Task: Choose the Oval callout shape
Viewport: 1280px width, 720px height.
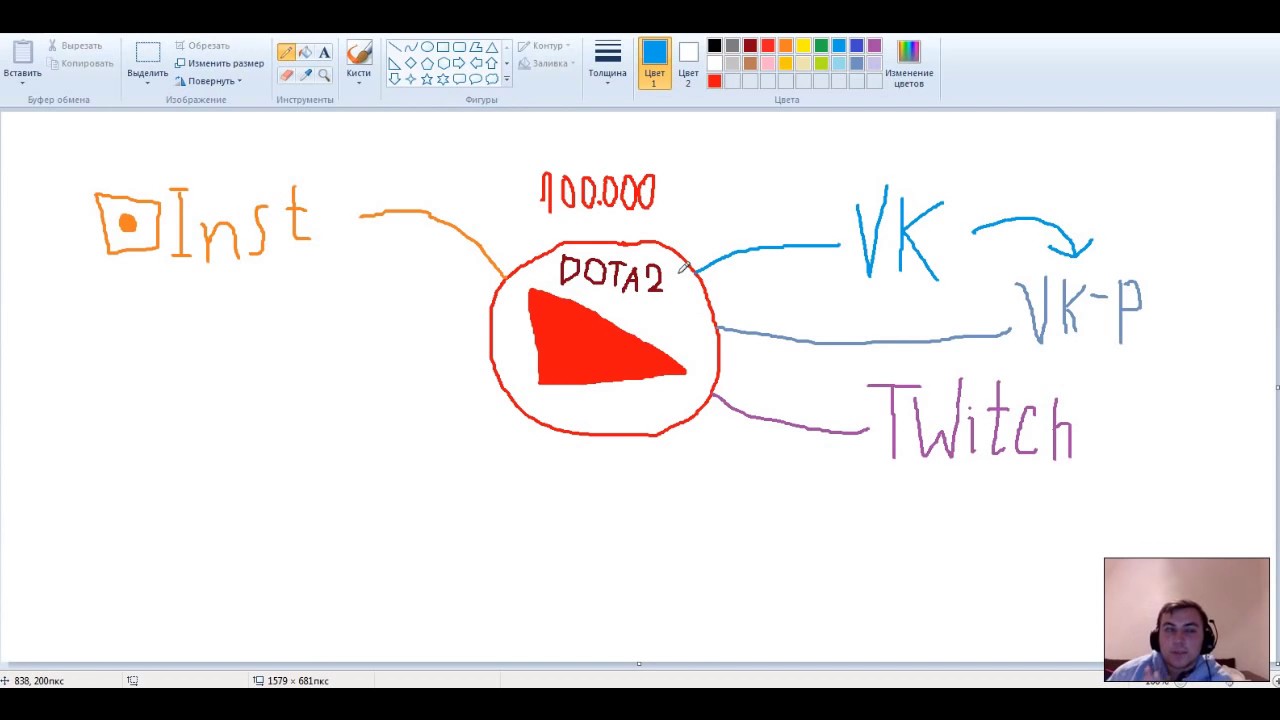Action: (476, 79)
